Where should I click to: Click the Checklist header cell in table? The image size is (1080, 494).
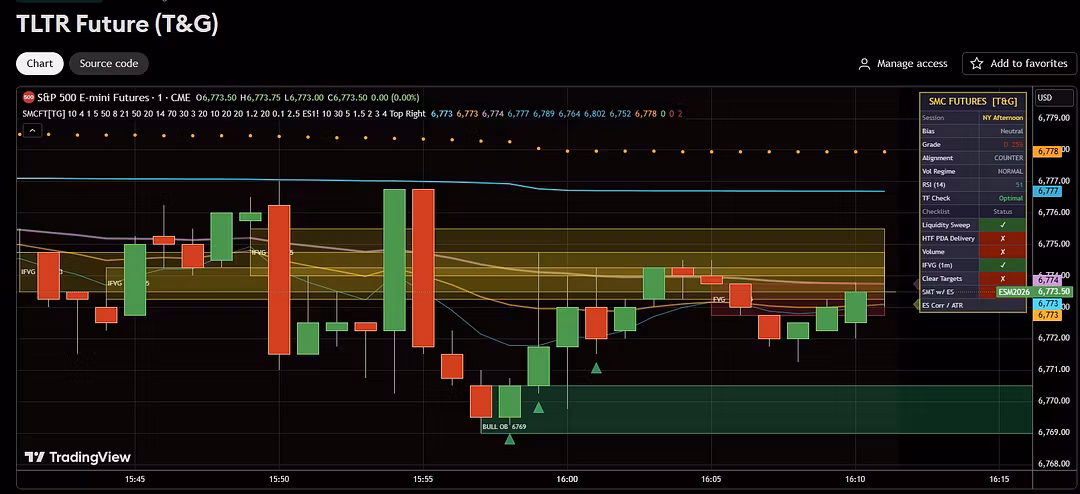point(935,212)
